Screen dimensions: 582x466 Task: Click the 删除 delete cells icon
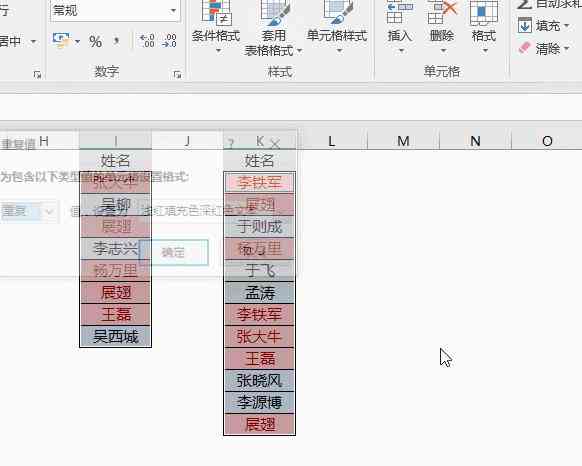[x=442, y=13]
